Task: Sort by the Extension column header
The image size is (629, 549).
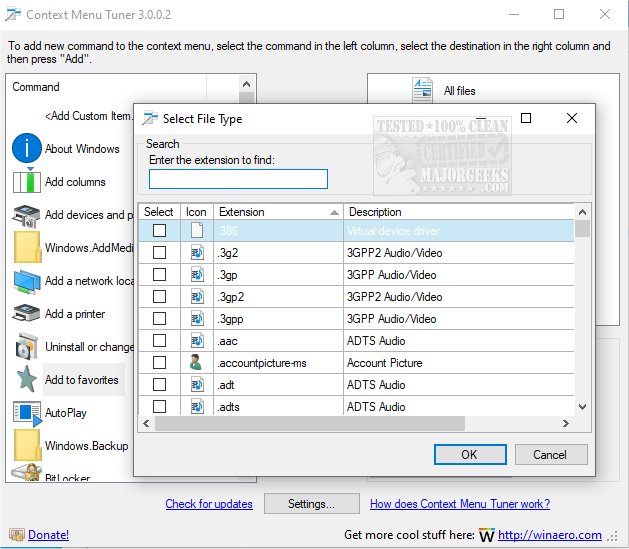Action: pos(277,212)
